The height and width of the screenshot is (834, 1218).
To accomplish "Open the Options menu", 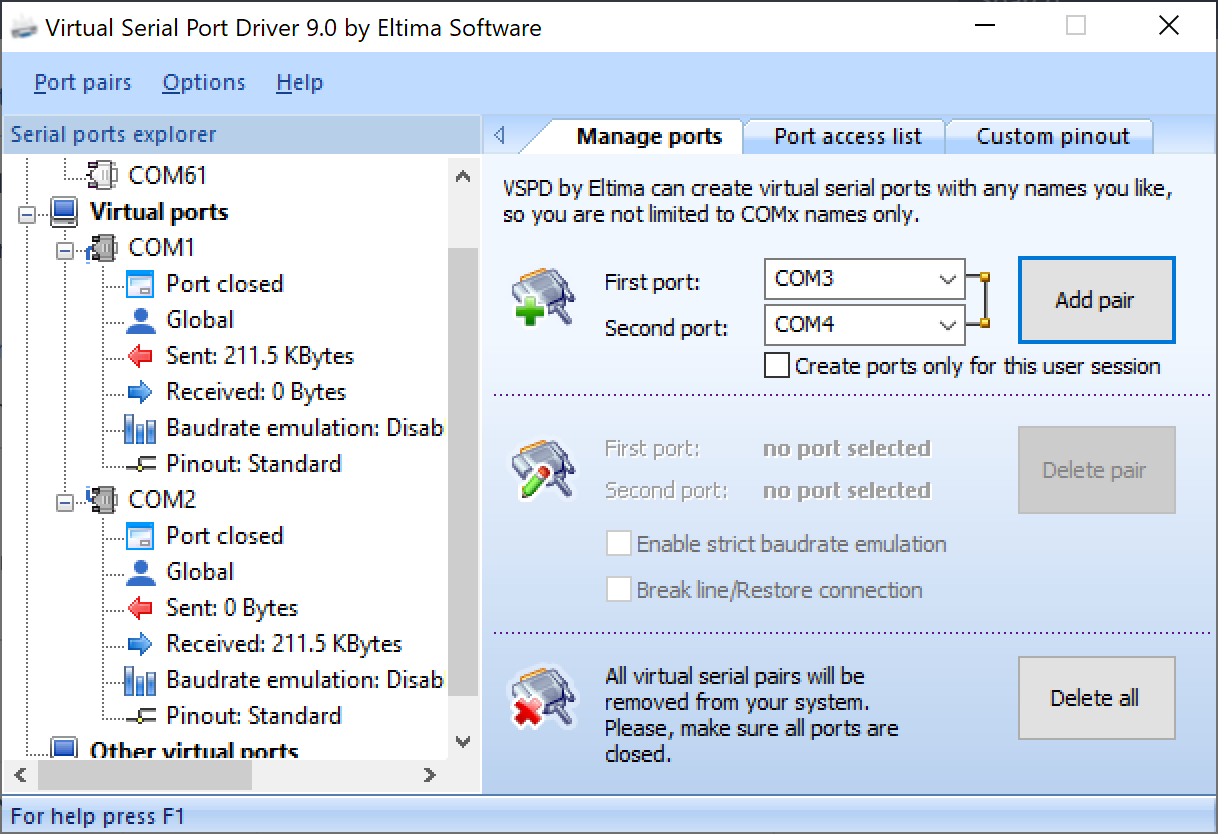I will coord(204,83).
